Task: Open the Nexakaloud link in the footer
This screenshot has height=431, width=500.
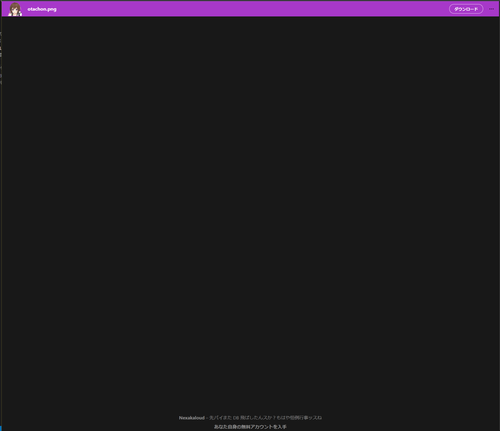Action: (192, 418)
